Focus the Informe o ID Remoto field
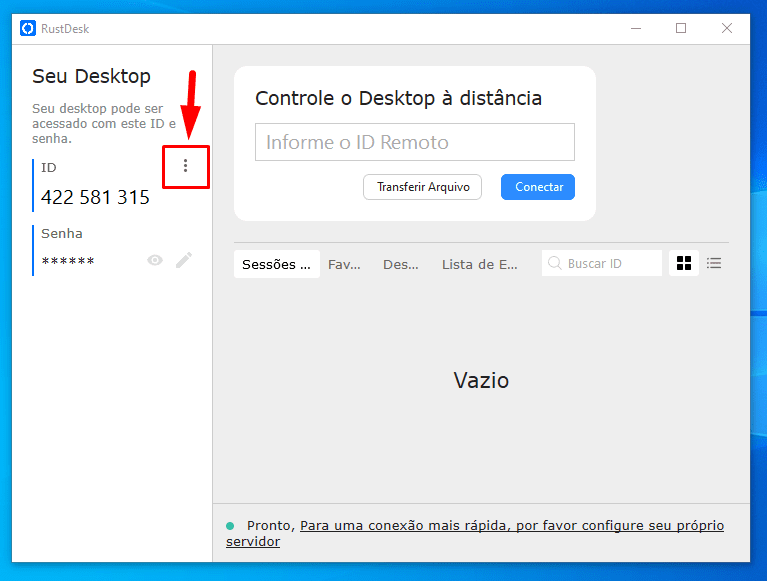This screenshot has width=767, height=581. pos(414,142)
